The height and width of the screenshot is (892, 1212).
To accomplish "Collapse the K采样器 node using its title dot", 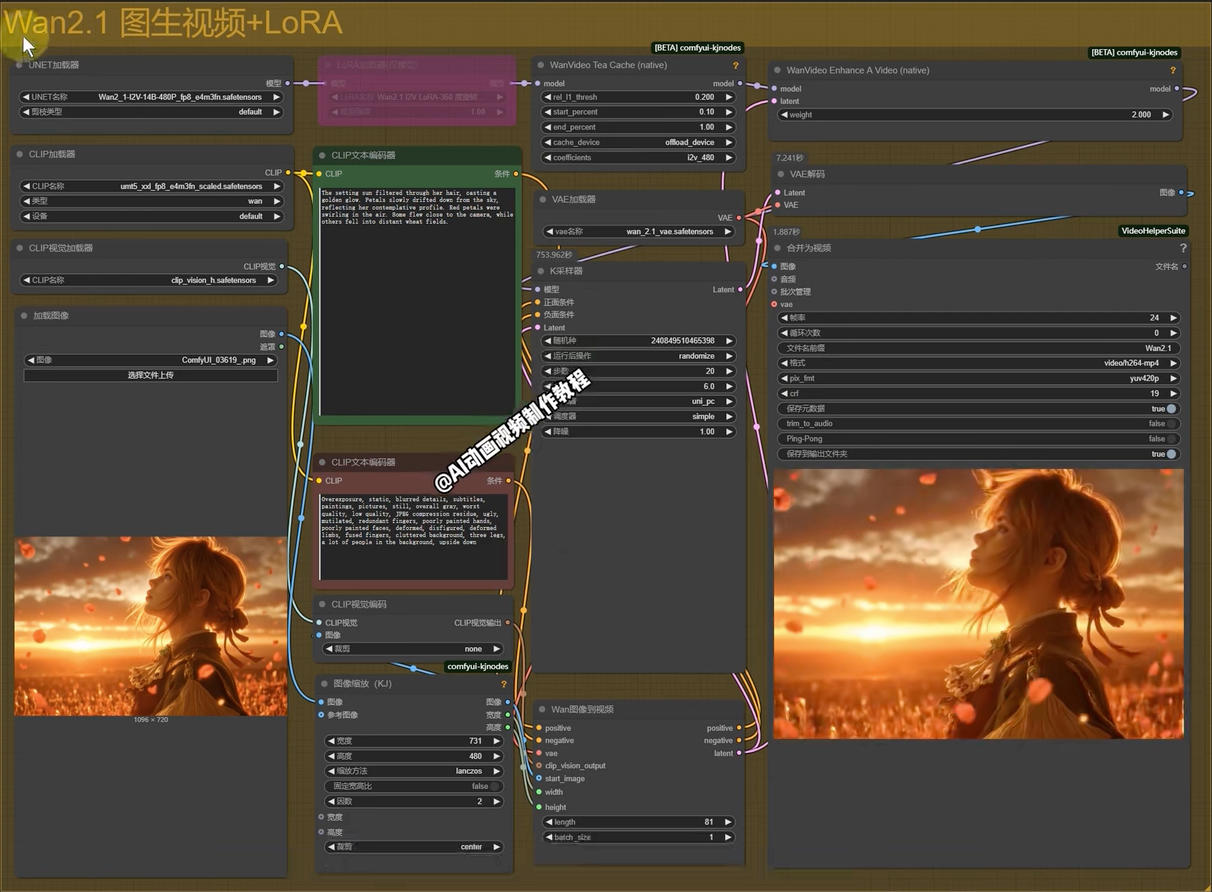I will [541, 271].
